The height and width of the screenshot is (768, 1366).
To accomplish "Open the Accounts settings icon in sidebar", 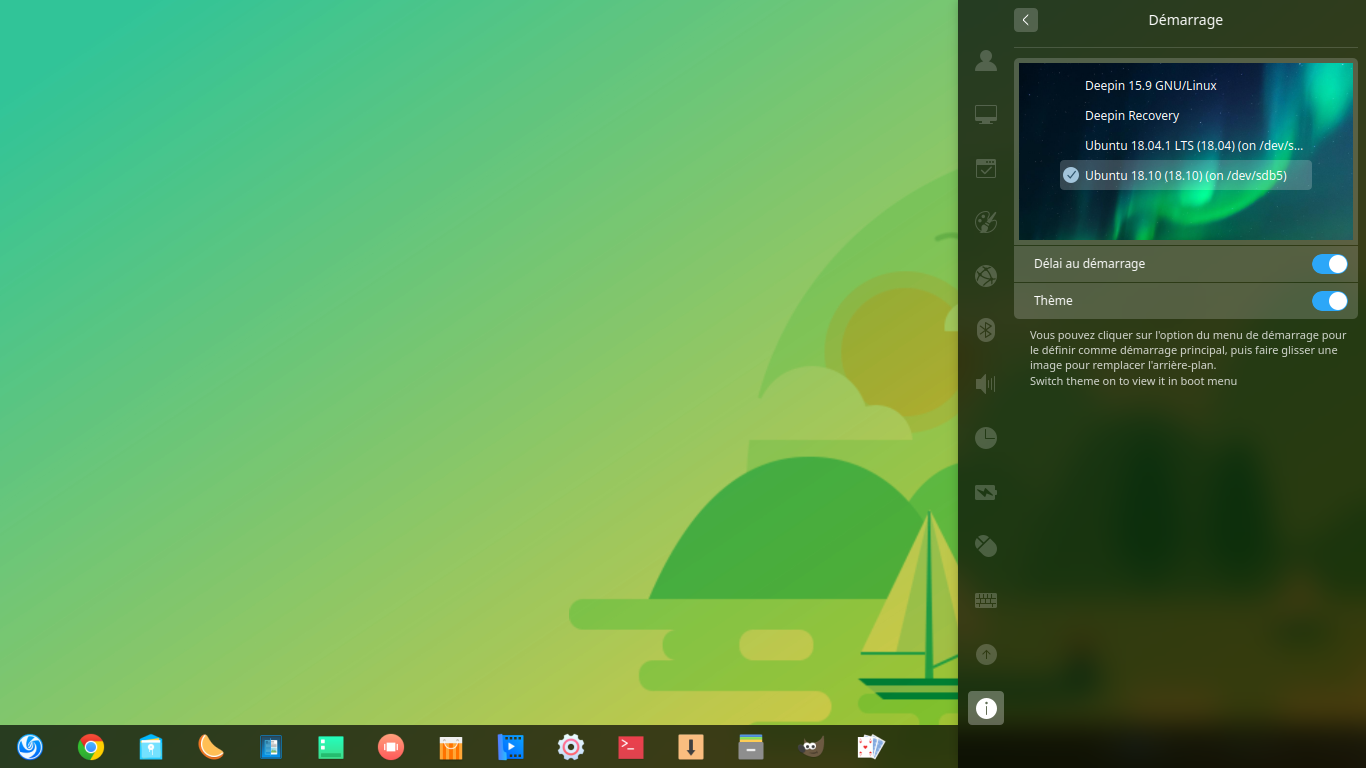I will pos(986,61).
